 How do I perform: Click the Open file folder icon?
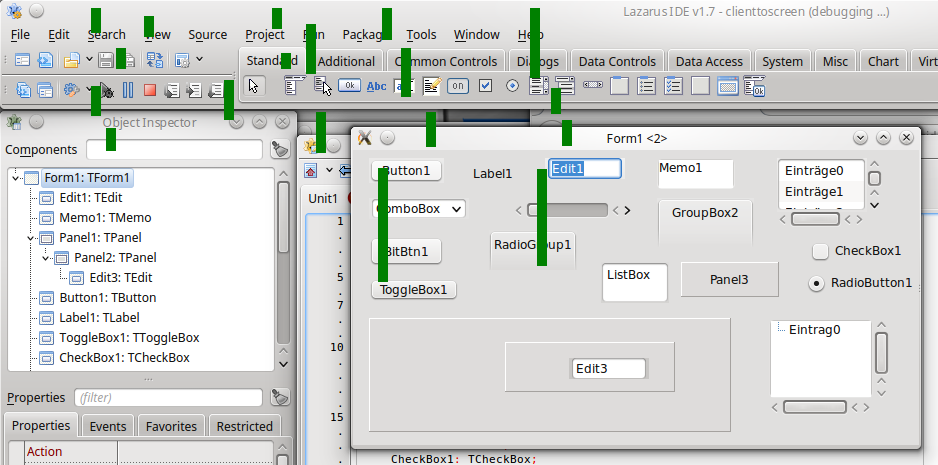click(71, 60)
